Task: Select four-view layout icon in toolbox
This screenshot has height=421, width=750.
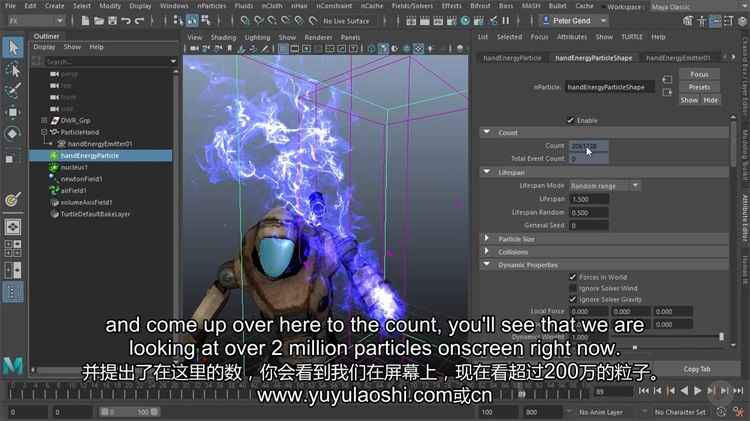Action: point(13,248)
